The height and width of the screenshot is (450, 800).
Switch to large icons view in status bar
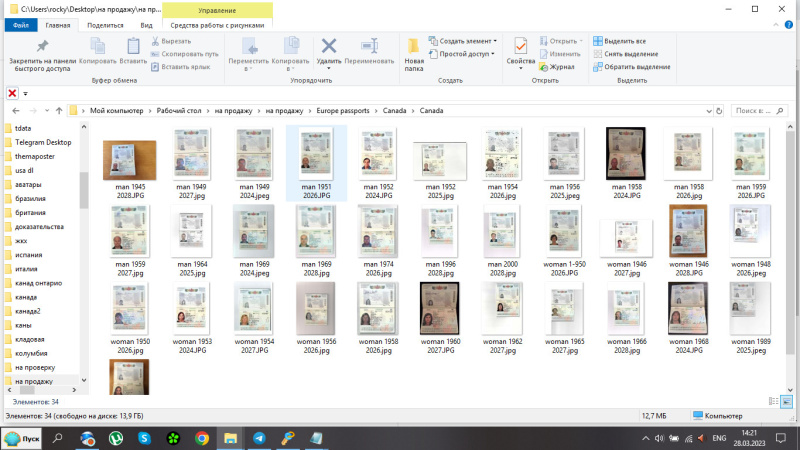(x=786, y=401)
